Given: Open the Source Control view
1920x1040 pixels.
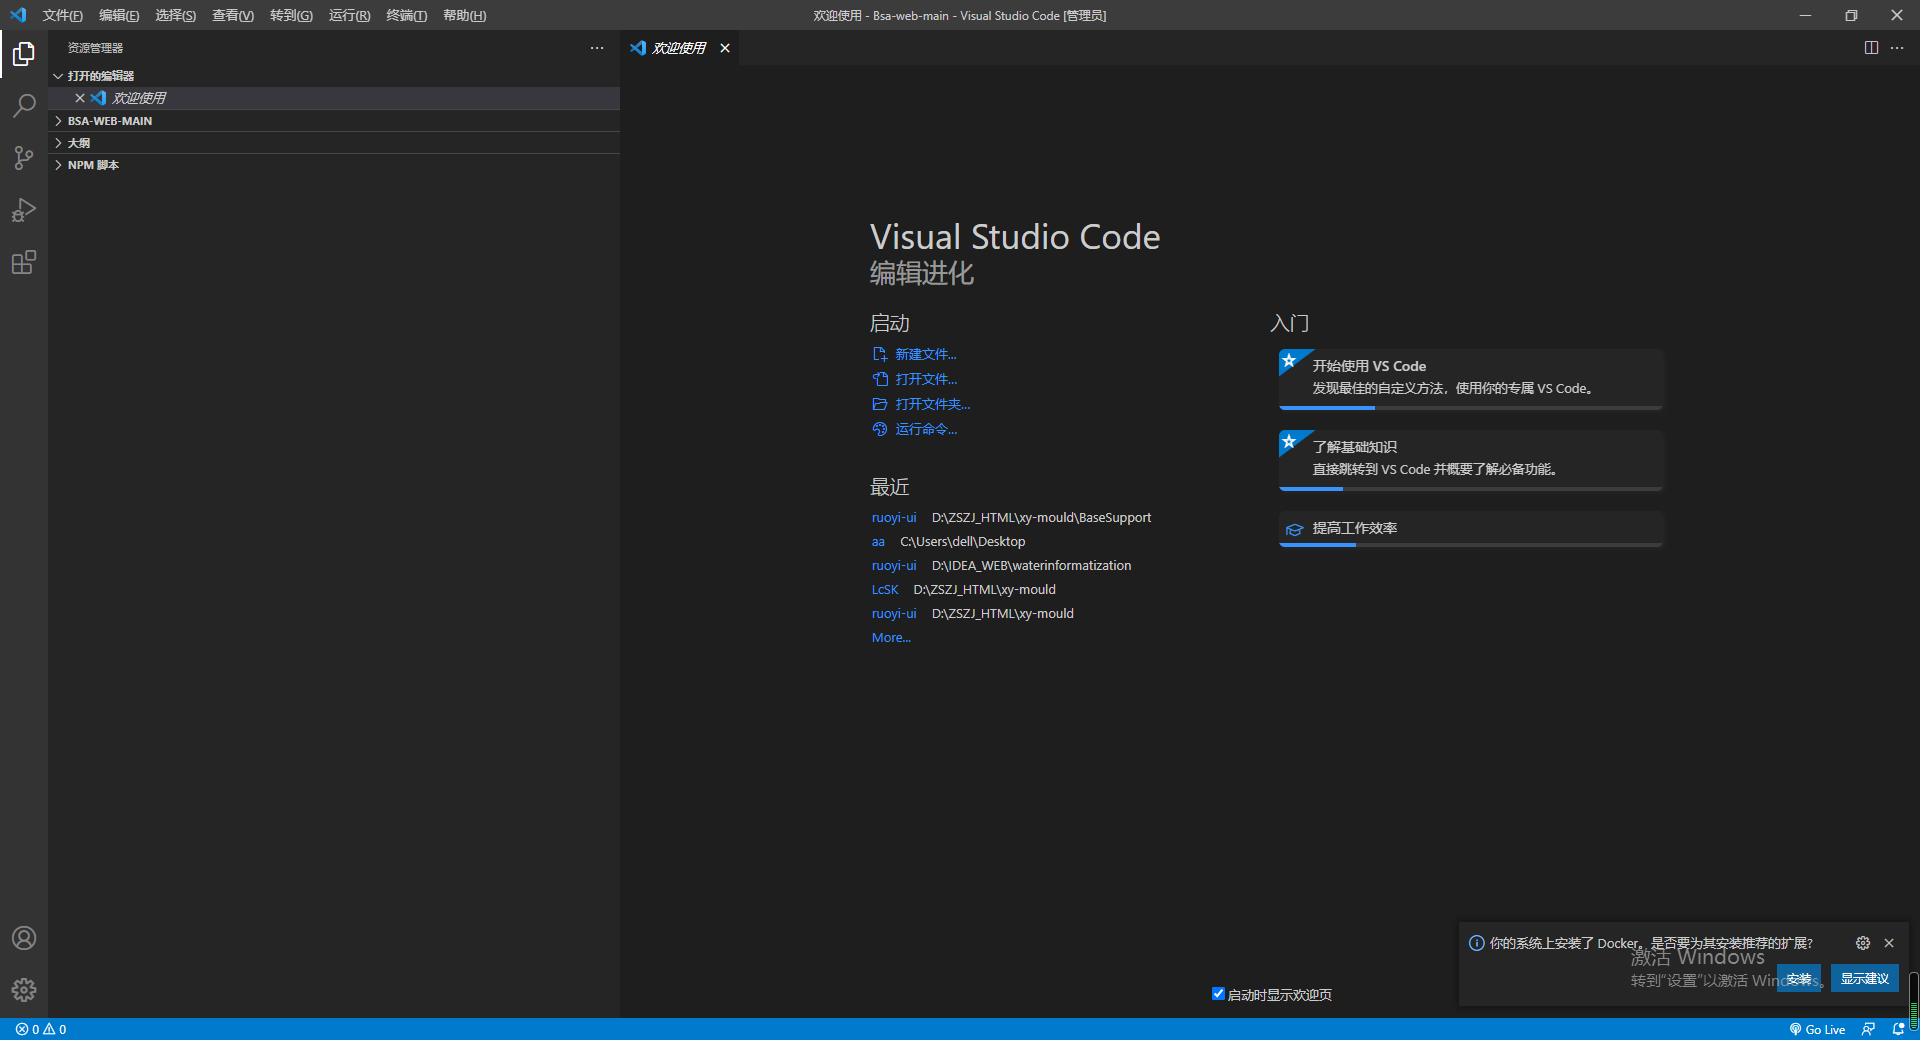Looking at the screenshot, I should tap(24, 158).
